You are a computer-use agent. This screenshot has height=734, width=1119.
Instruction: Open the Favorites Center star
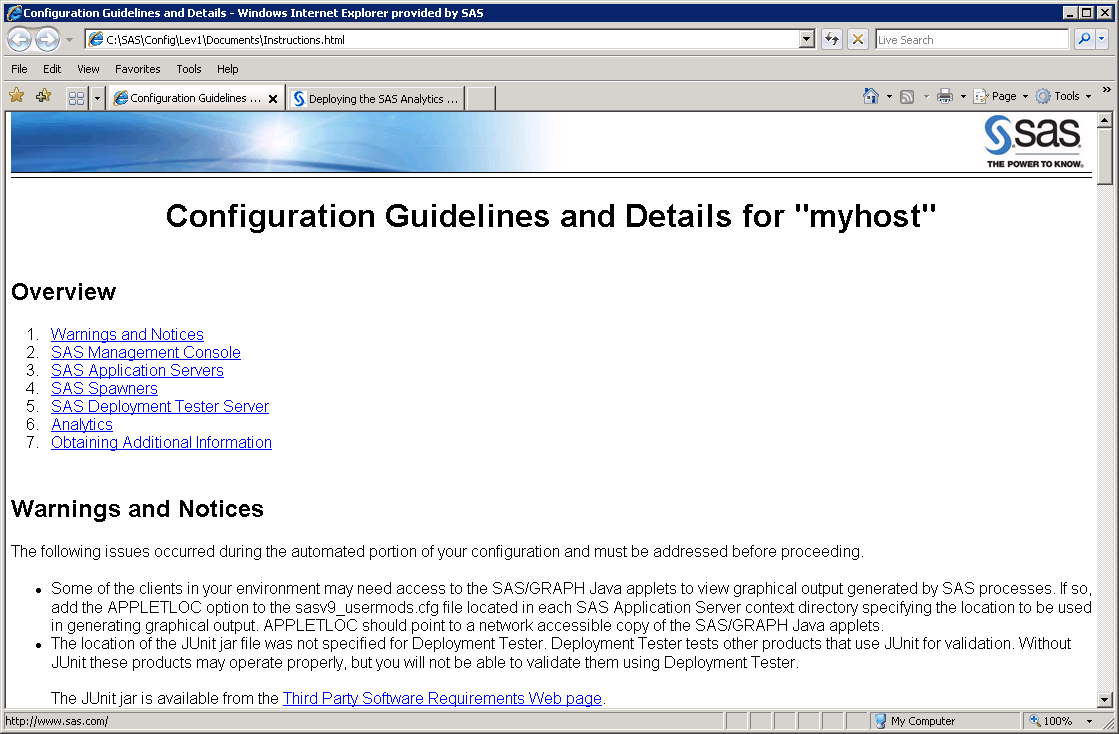[17, 96]
